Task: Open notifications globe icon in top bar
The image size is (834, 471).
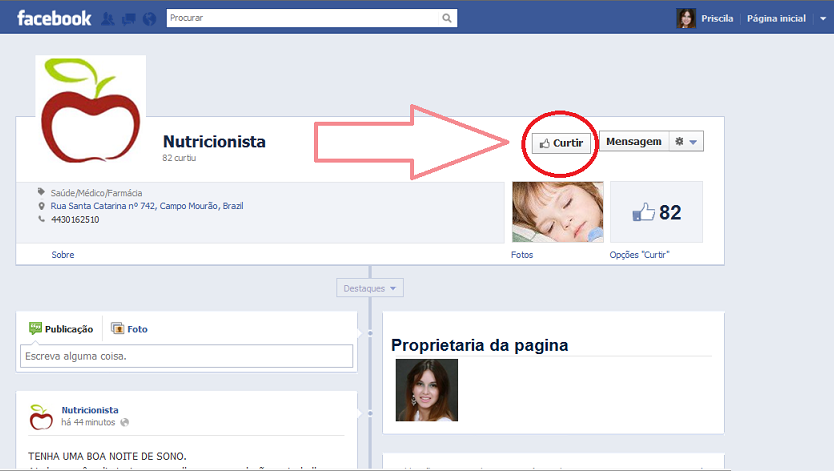Action: point(149,19)
